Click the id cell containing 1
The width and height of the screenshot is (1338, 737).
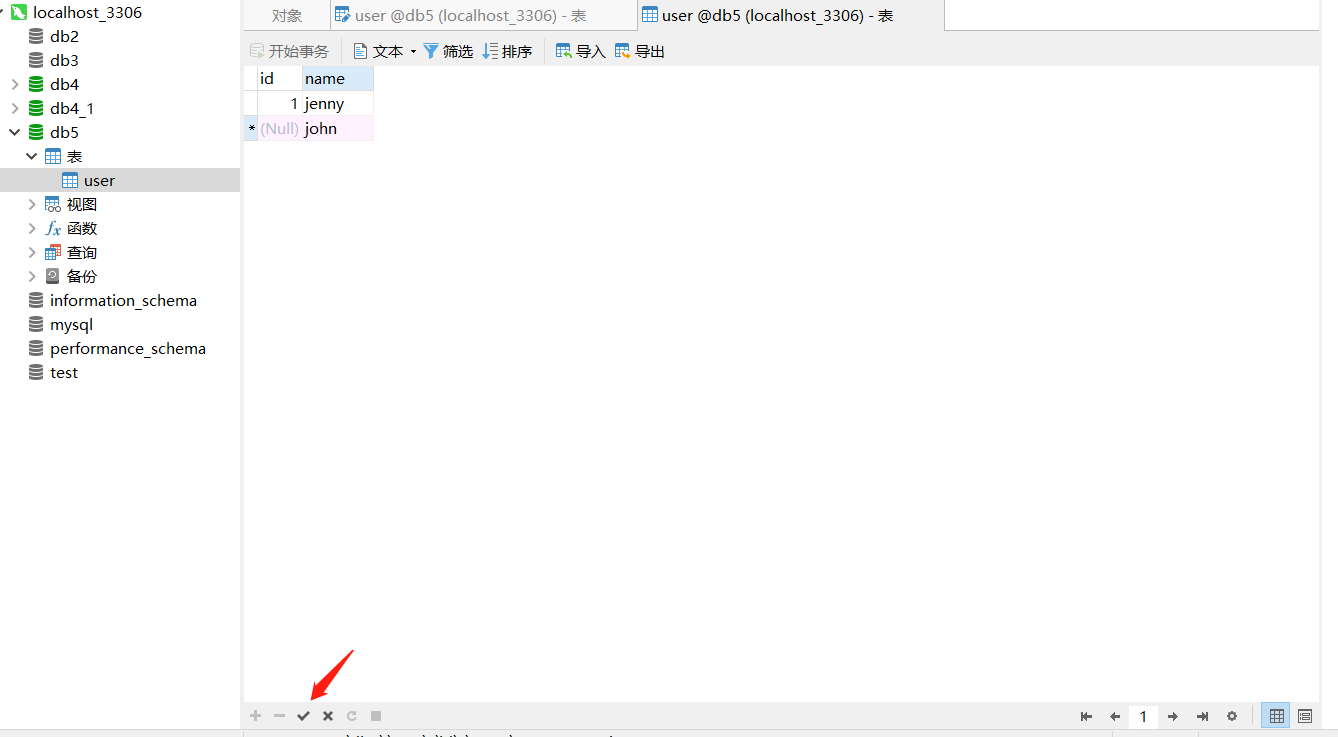pyautogui.click(x=280, y=104)
